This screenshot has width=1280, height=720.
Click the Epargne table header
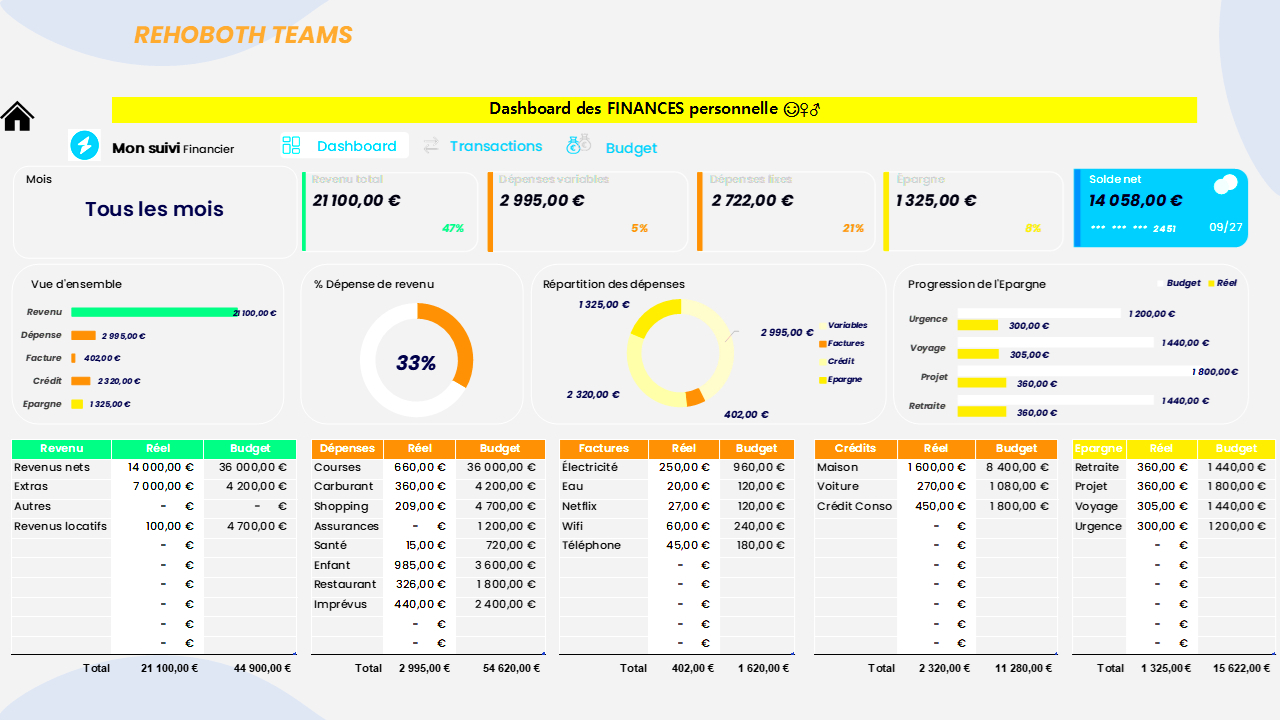1099,449
